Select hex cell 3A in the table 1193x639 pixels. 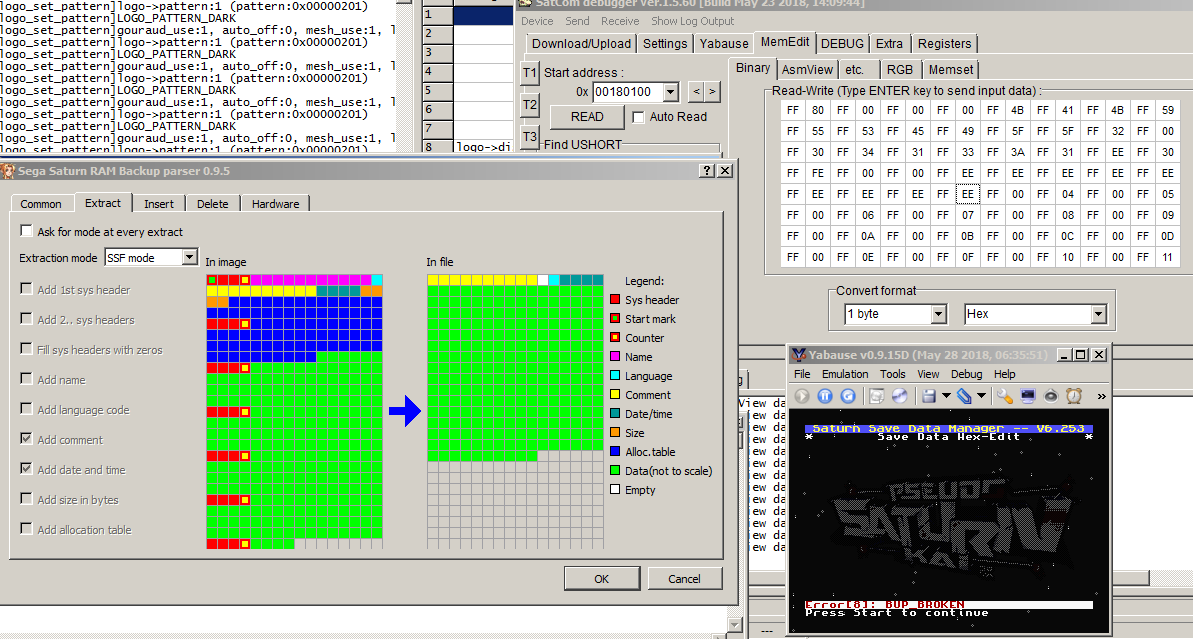[x=1018, y=152]
